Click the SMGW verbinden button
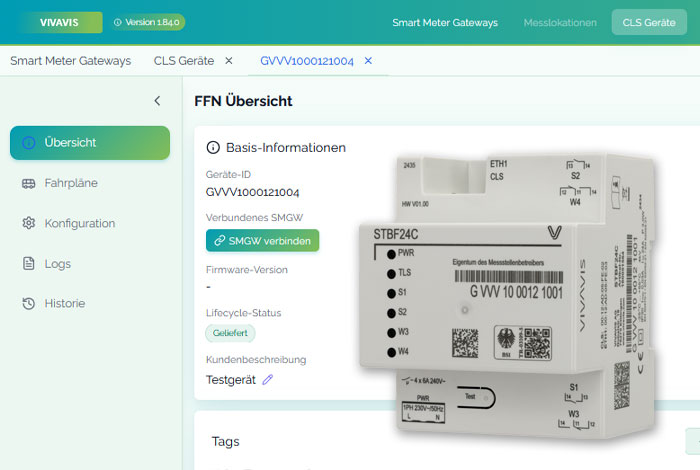This screenshot has height=470, width=700. point(262,241)
